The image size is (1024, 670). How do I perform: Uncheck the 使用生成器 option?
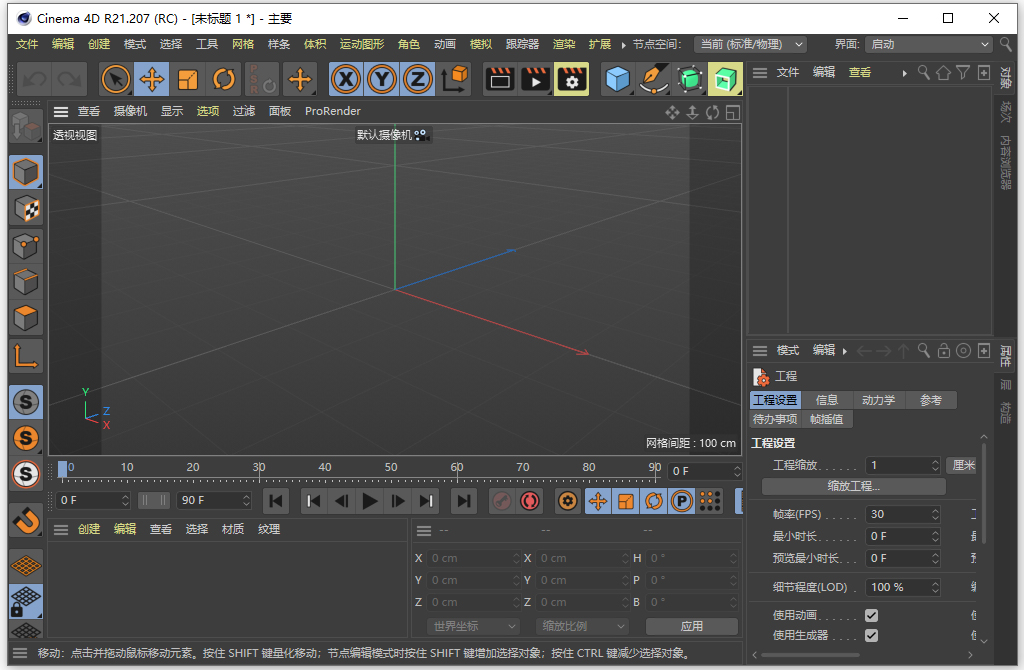pyautogui.click(x=871, y=634)
